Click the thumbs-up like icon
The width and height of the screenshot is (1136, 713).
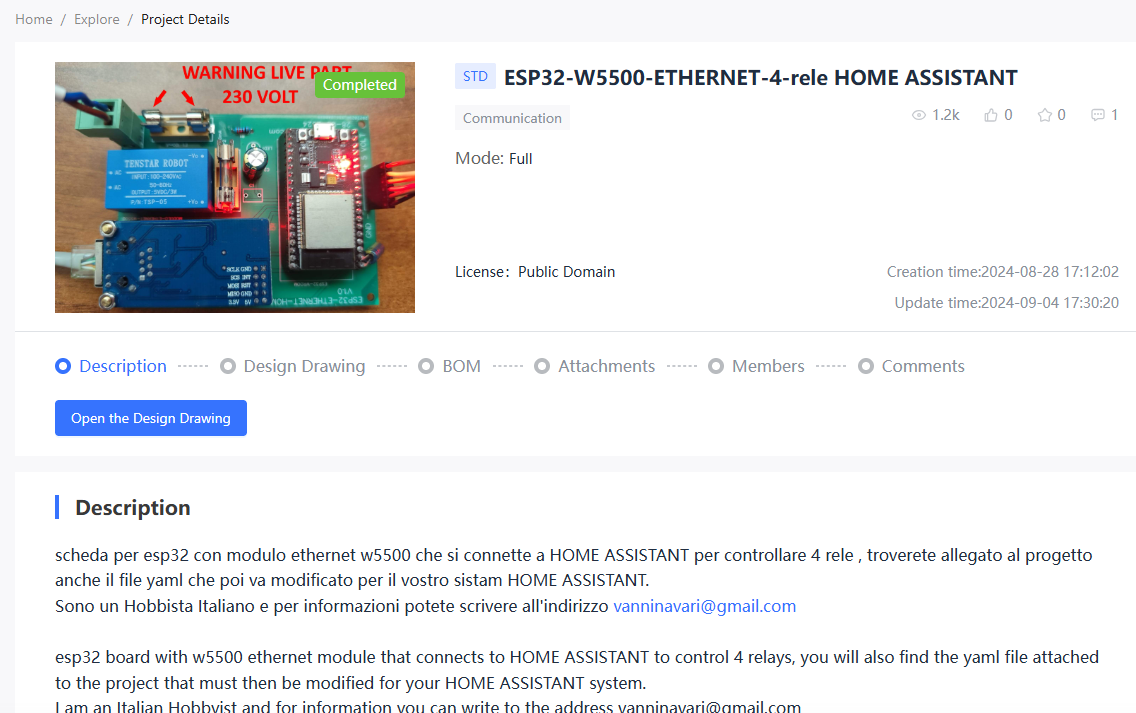pos(991,116)
